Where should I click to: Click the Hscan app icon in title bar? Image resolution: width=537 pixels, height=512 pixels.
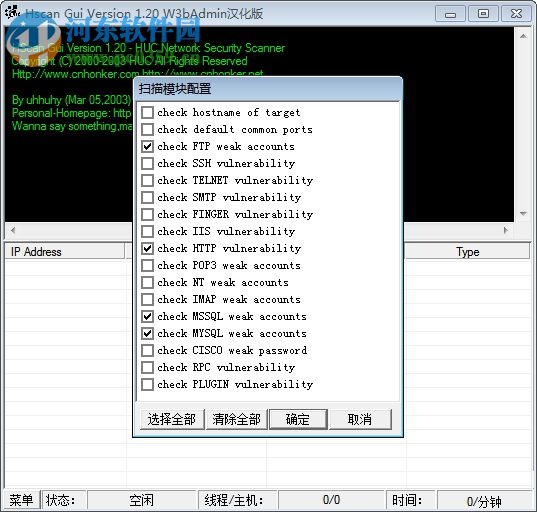13,13
